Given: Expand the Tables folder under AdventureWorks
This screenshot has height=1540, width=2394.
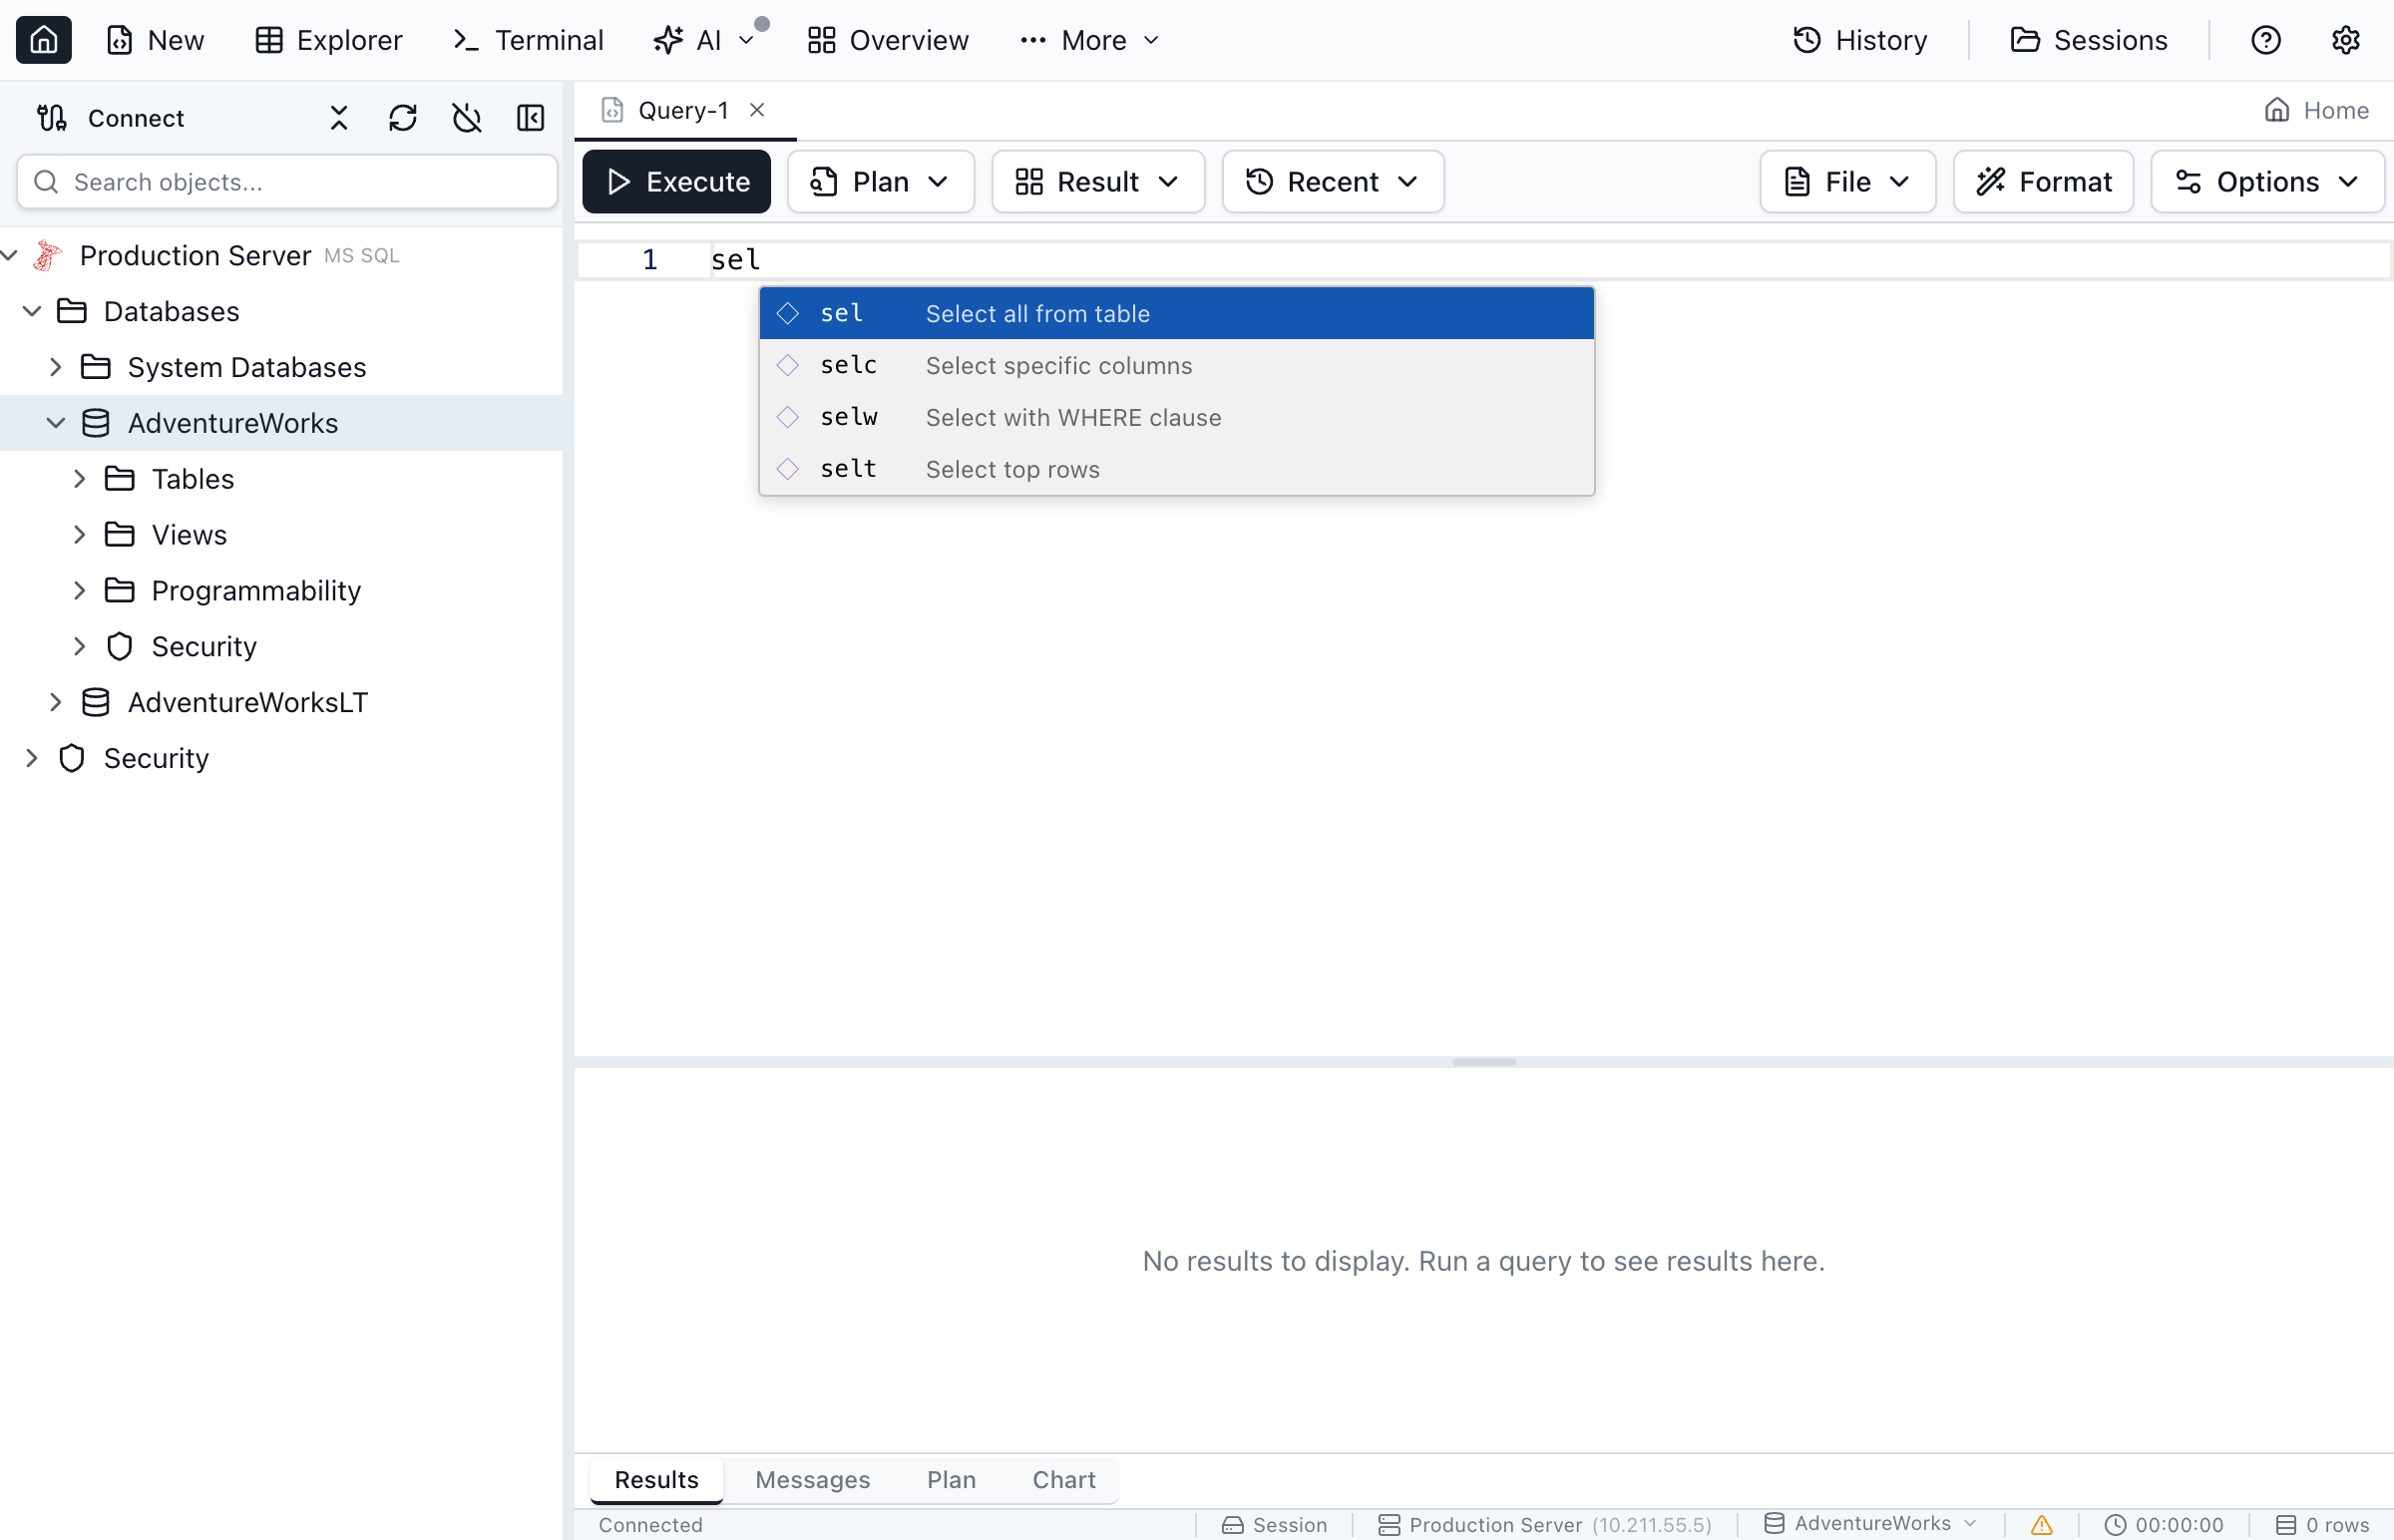Looking at the screenshot, I should pyautogui.click(x=81, y=478).
